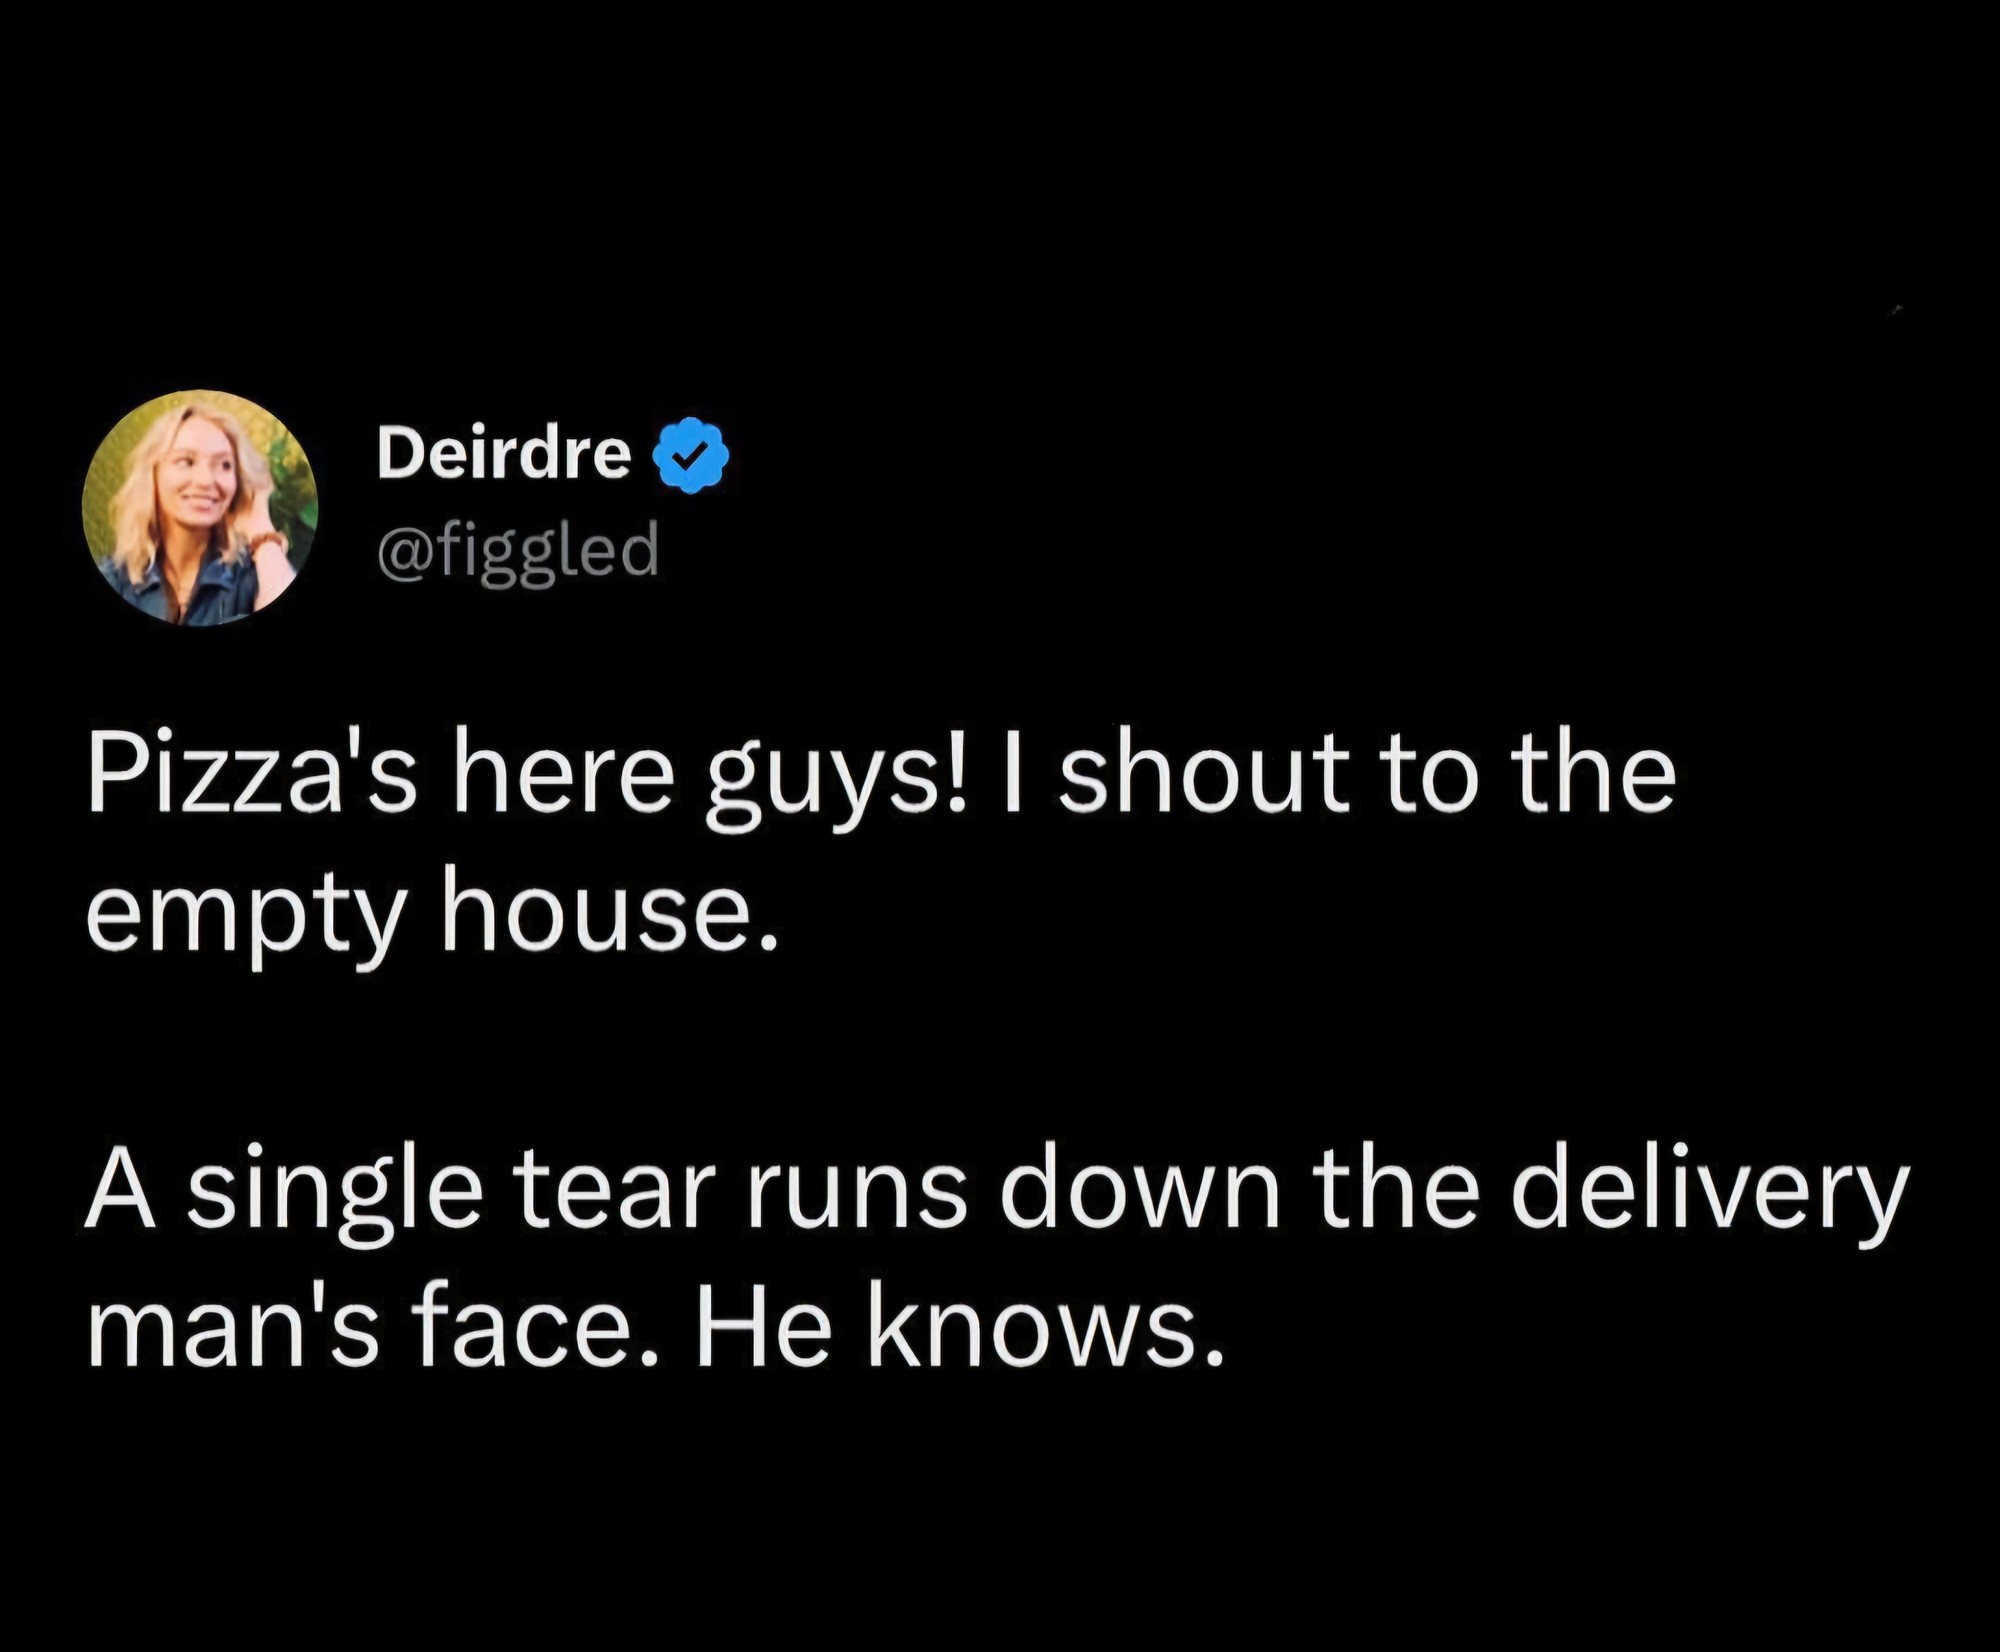Click the "Pizza's" word in tweet
The image size is (2000, 1652).
tap(251, 778)
